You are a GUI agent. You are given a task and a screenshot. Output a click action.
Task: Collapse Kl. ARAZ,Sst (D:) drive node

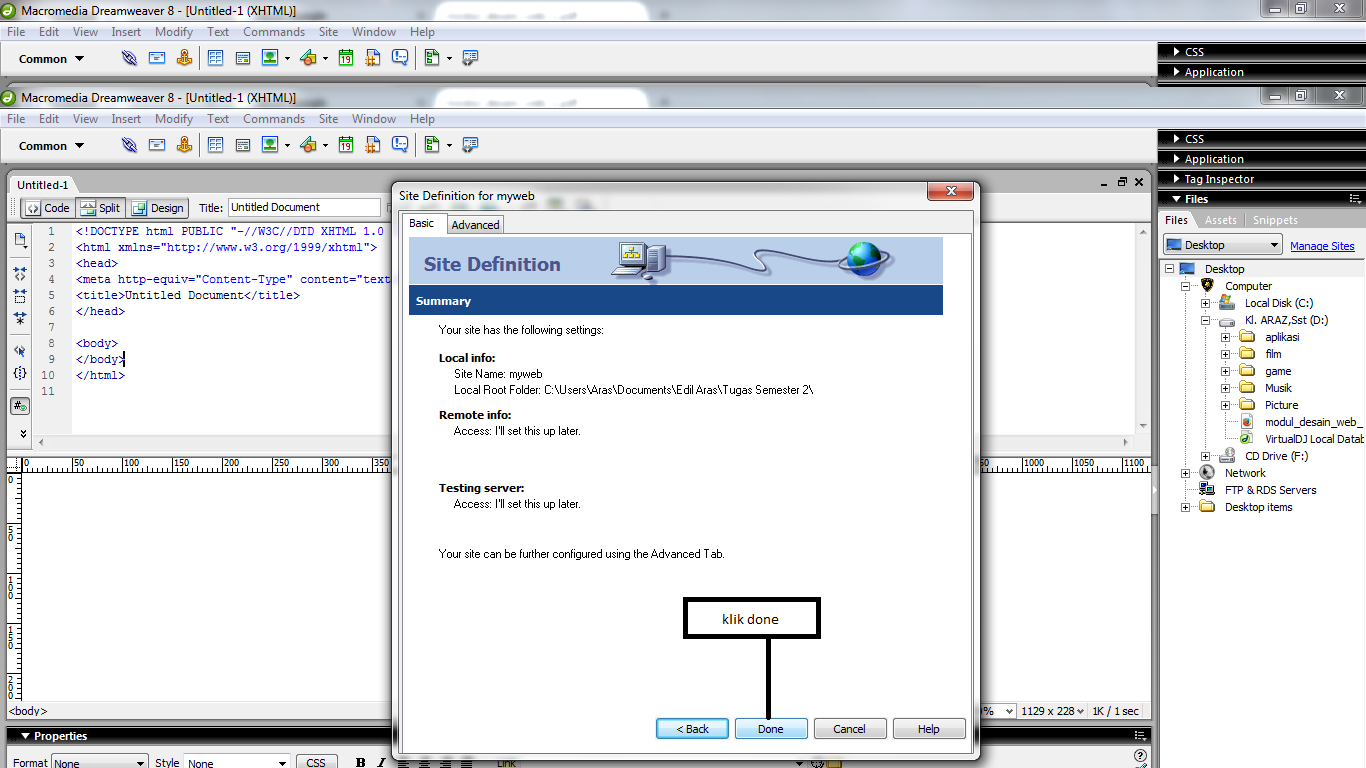1206,320
